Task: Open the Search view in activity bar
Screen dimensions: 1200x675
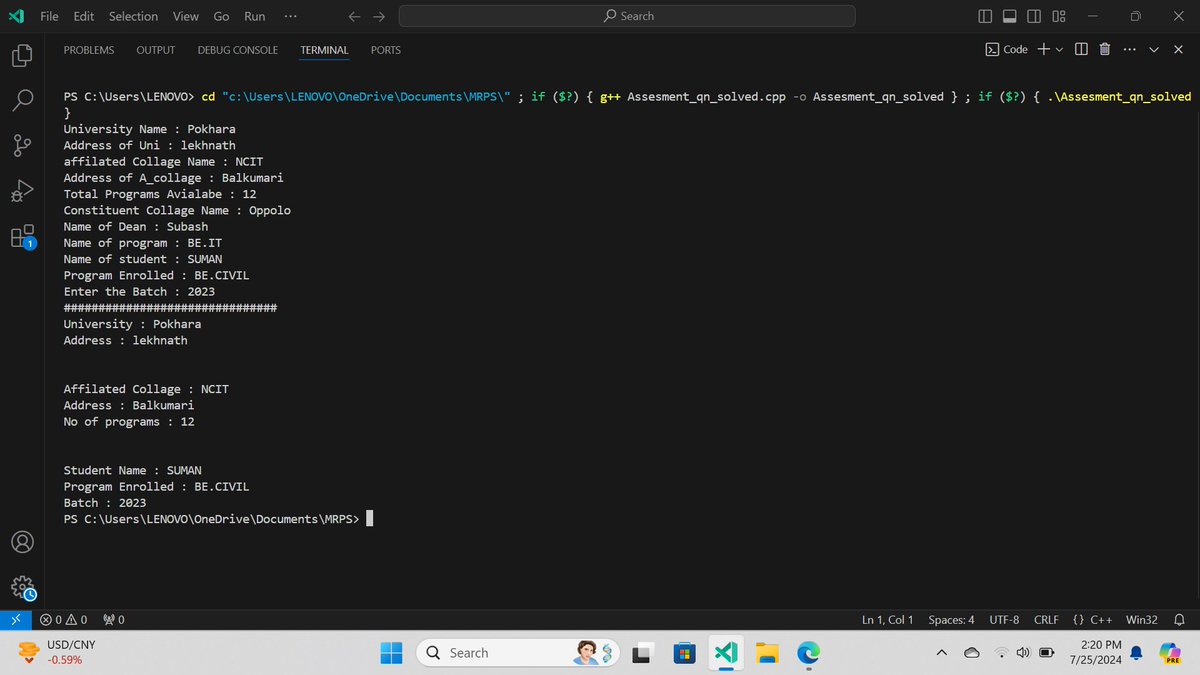Action: tap(22, 100)
